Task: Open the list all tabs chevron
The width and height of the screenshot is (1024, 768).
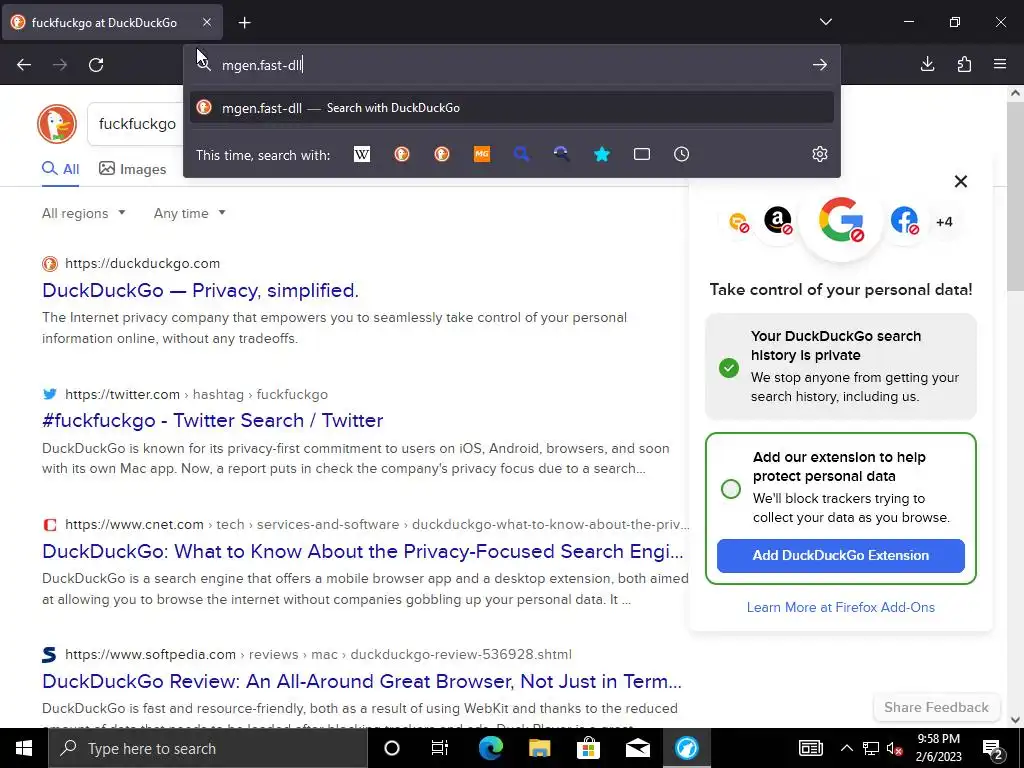Action: click(825, 22)
